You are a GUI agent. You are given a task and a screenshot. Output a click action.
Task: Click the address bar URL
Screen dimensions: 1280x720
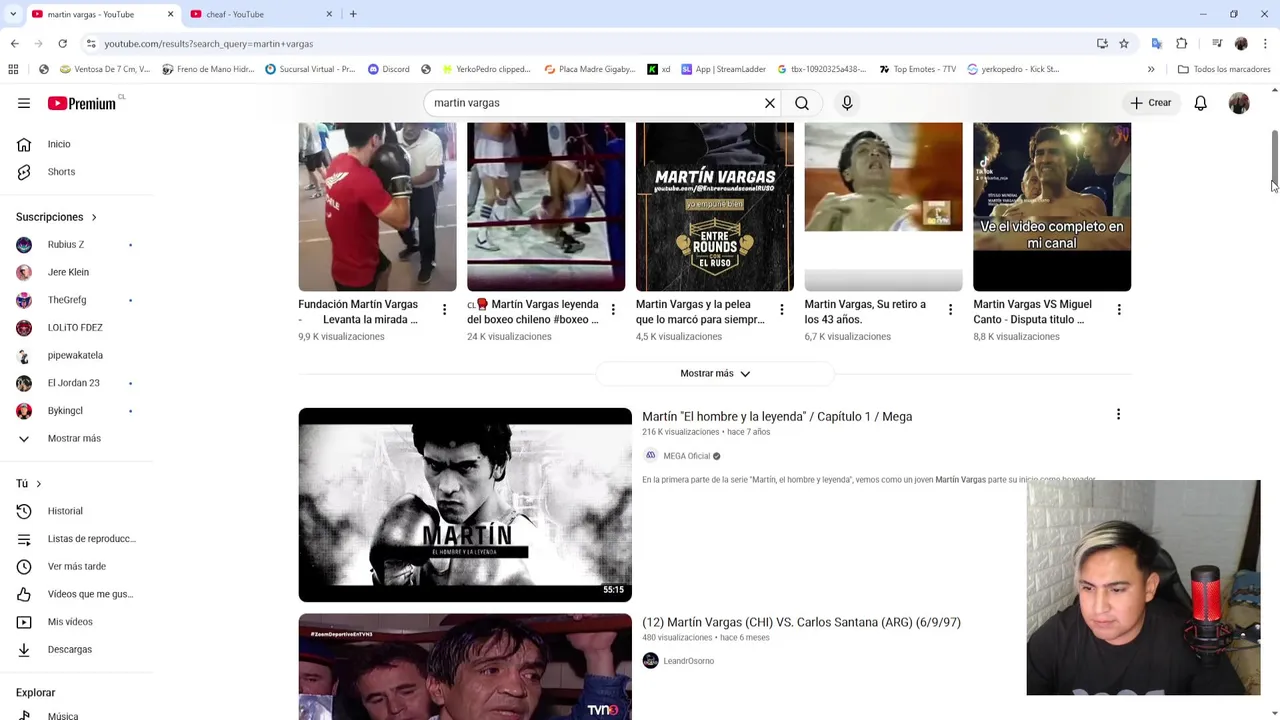click(x=208, y=44)
